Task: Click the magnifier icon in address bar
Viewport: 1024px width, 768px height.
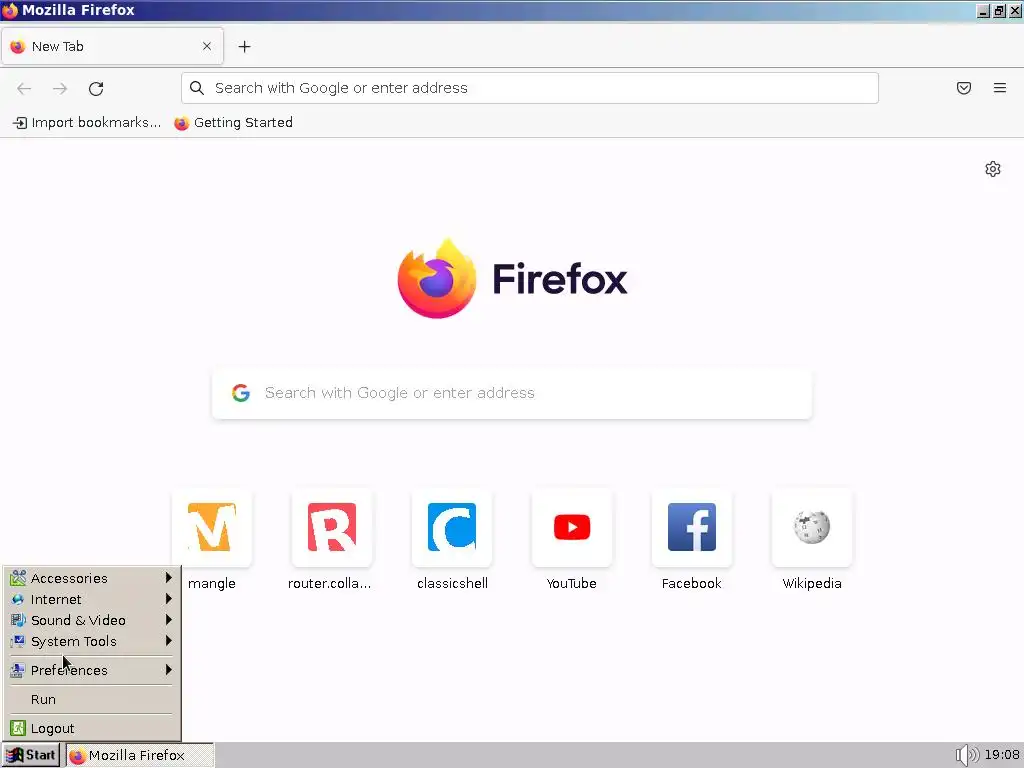Action: 197,88
